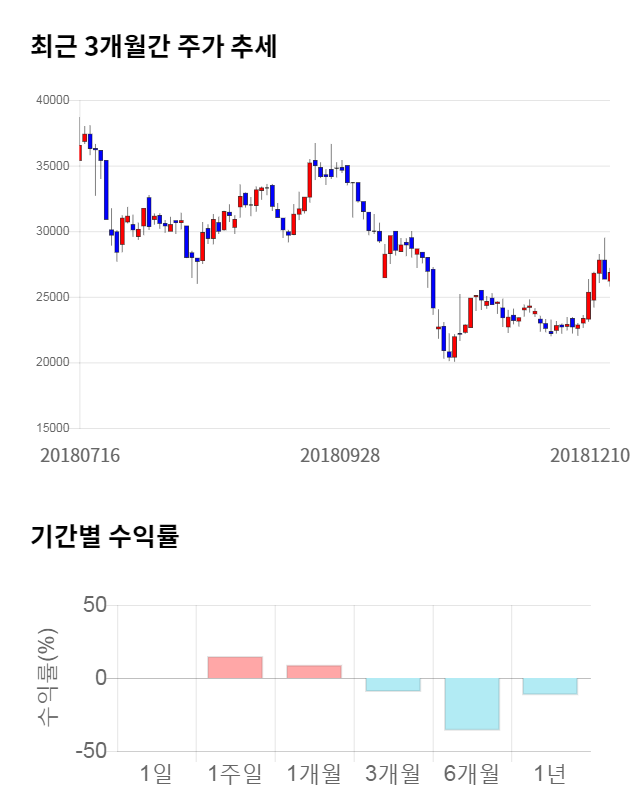Select the 1년 period label

550,773
